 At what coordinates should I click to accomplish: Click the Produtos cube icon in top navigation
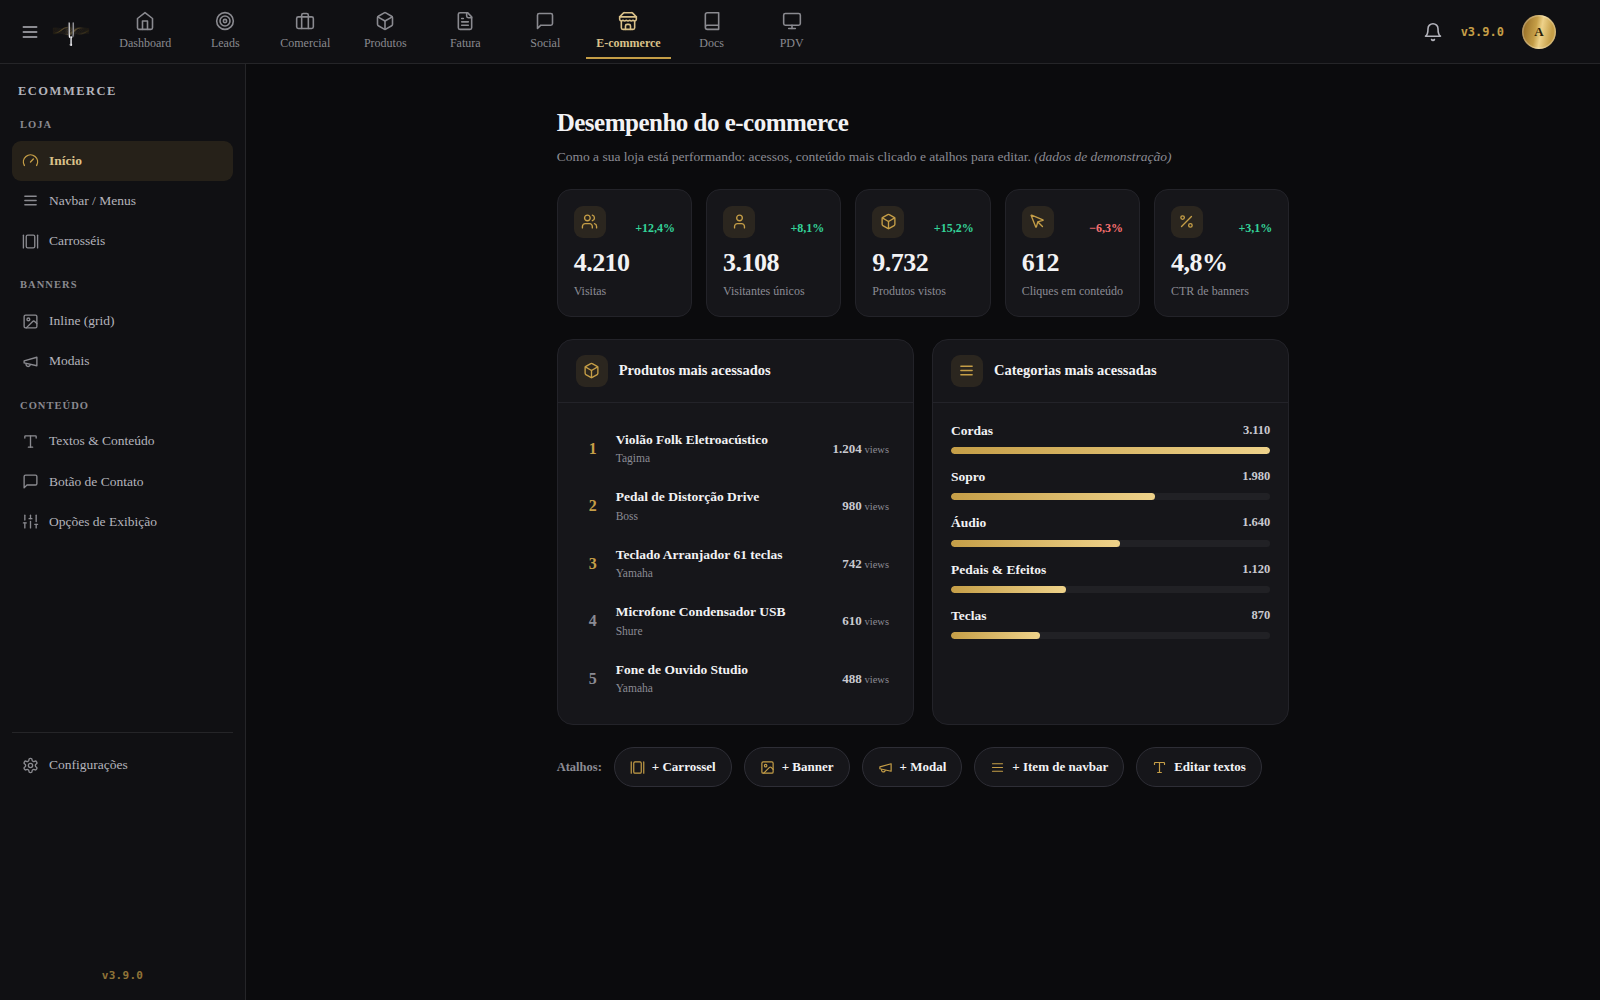pos(385,21)
